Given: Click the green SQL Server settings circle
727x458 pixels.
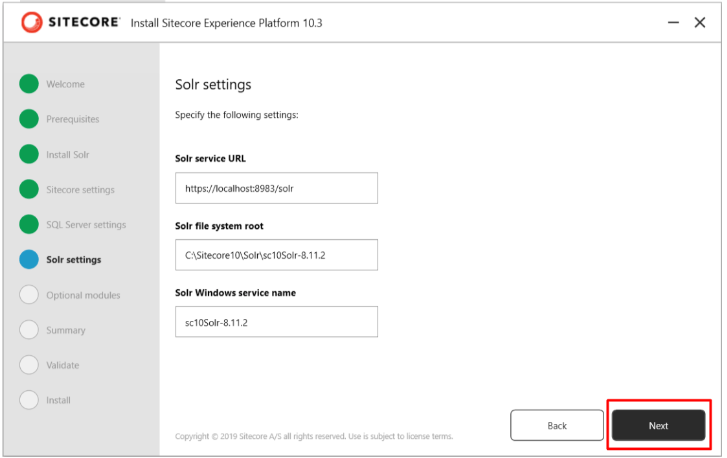Looking at the screenshot, I should pos(29,224).
